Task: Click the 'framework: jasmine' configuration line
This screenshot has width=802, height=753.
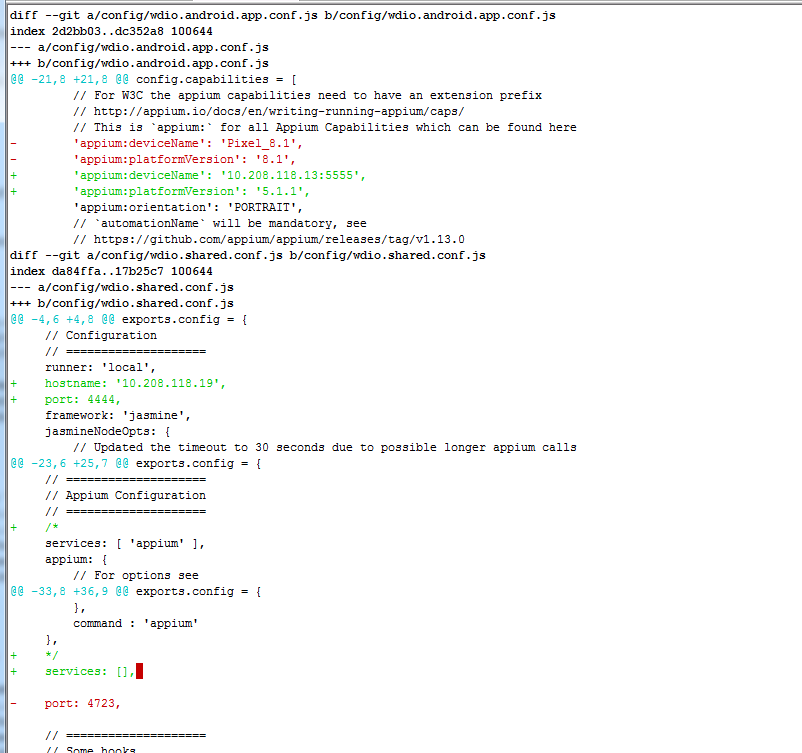Action: click(x=120, y=415)
